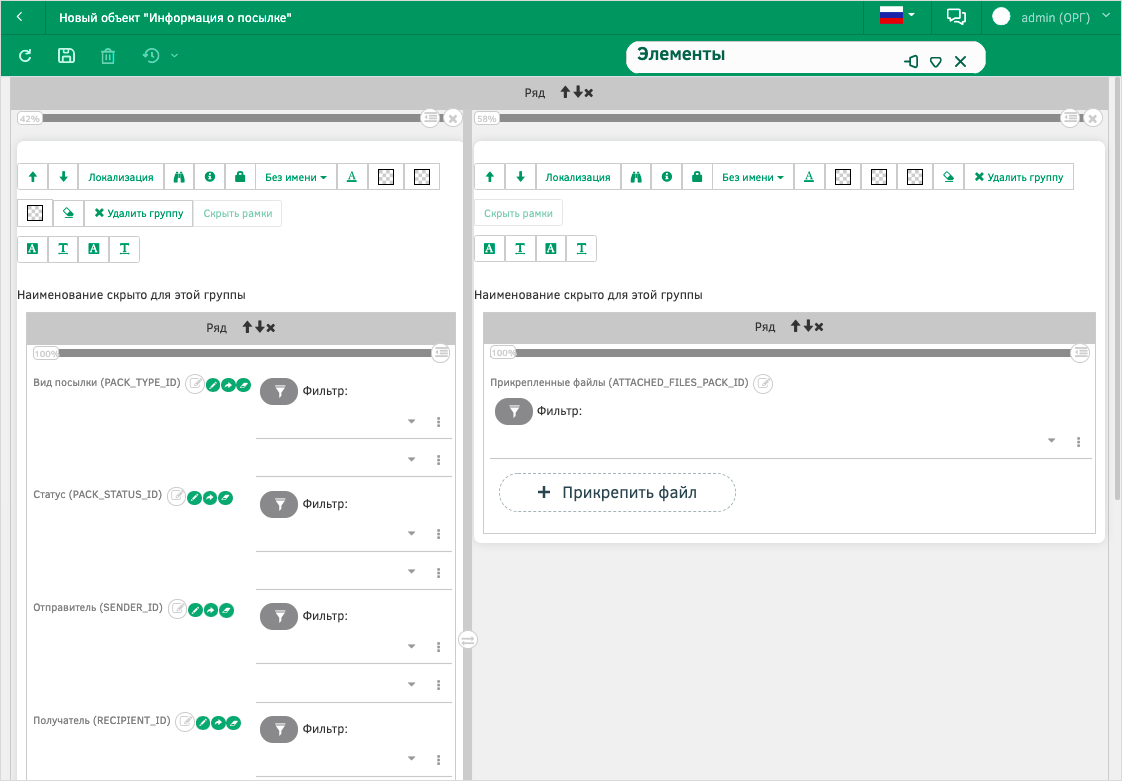The image size is (1122, 781).
Task: Move the top-level Ряд up
Action: click(x=565, y=92)
